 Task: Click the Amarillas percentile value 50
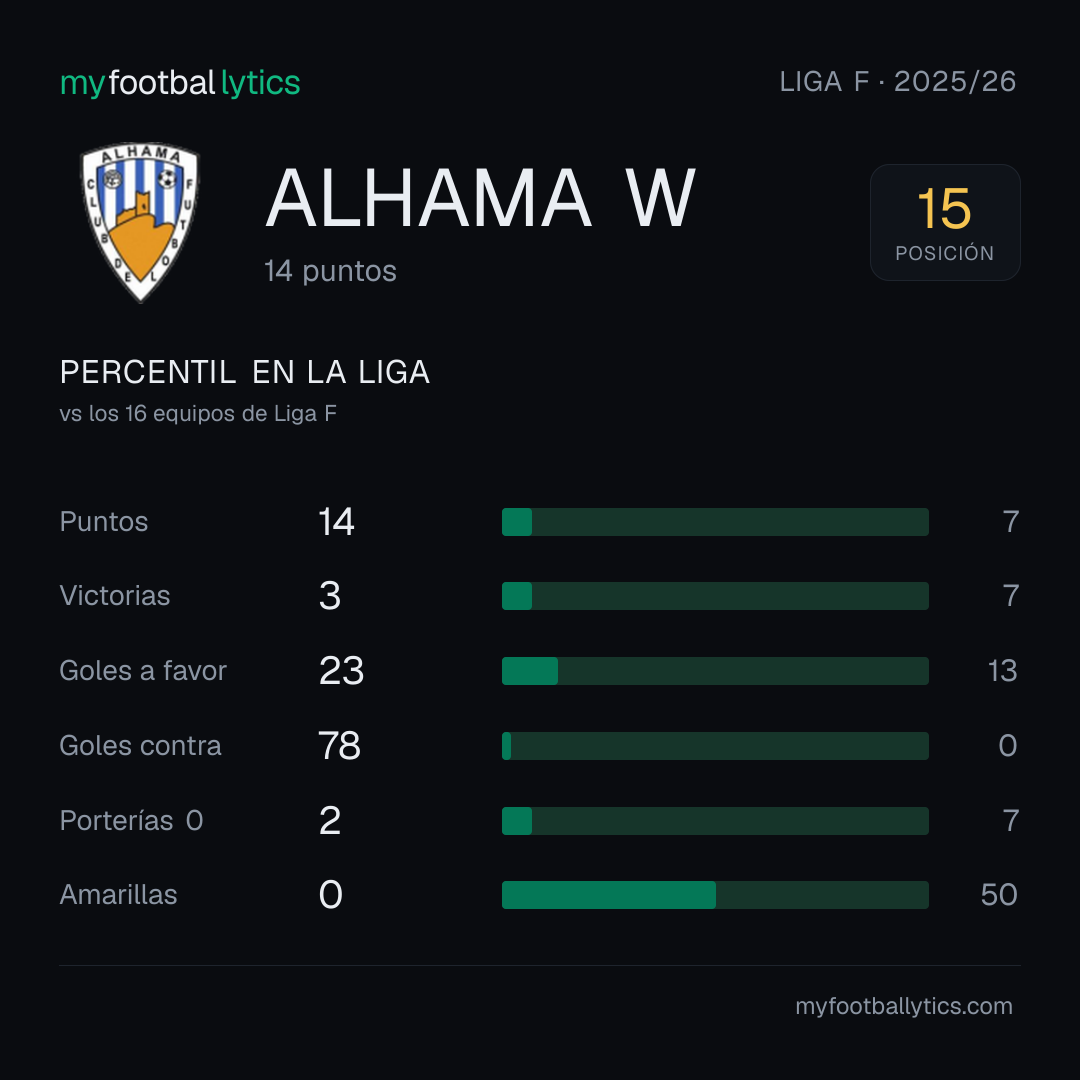(x=999, y=895)
